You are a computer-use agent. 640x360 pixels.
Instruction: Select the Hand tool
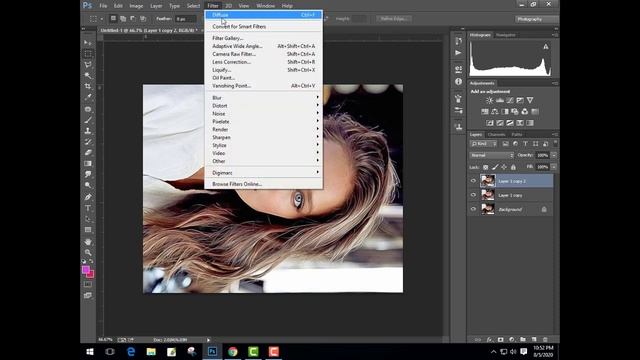click(x=88, y=242)
